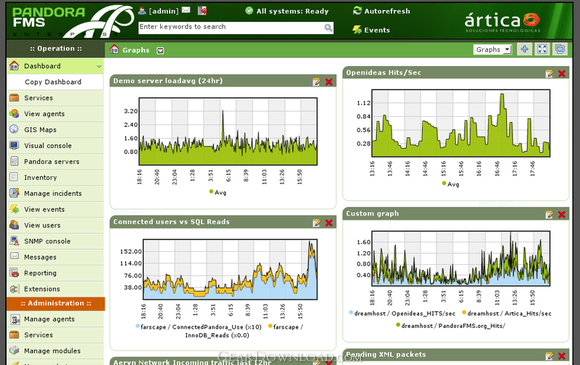Collapse the Dashboard menu chevron
This screenshot has width=580, height=365.
tap(99, 67)
